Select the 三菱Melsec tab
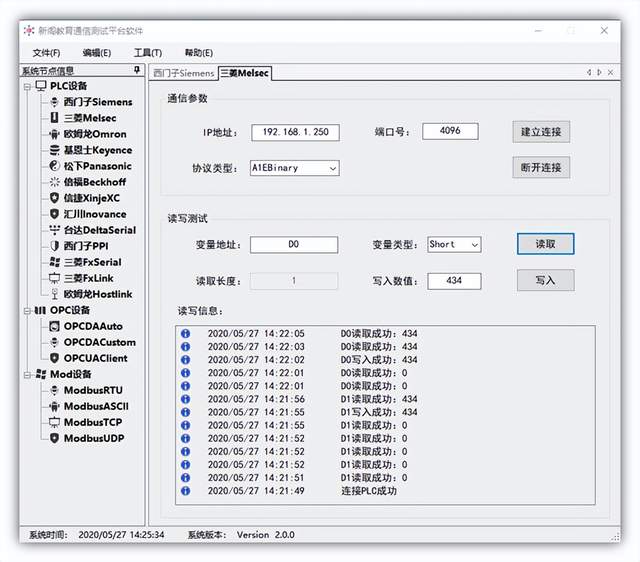640x562 pixels. coord(244,73)
